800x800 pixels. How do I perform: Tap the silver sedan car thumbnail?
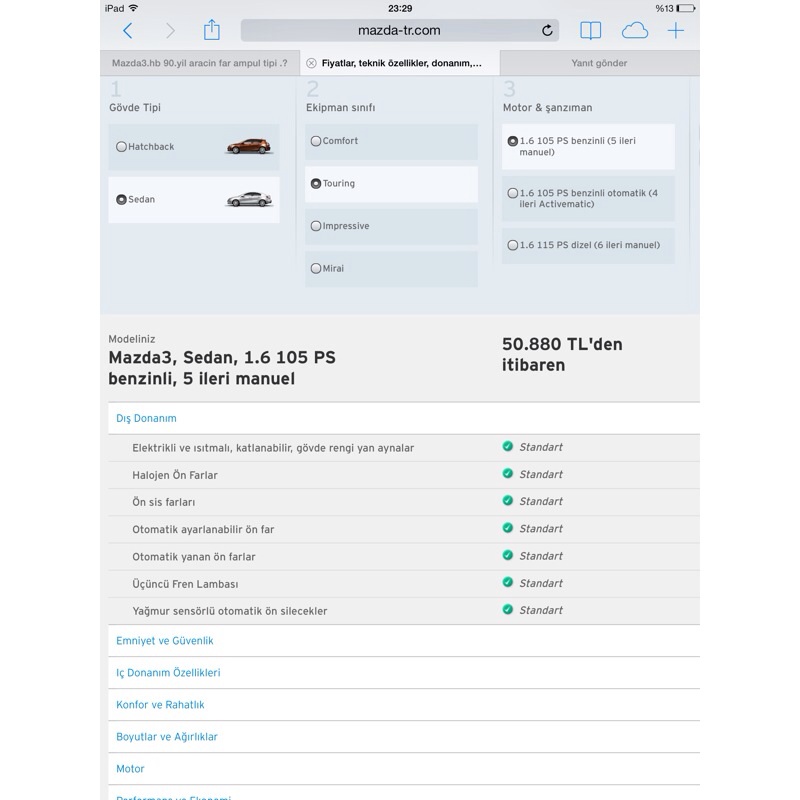pos(249,199)
